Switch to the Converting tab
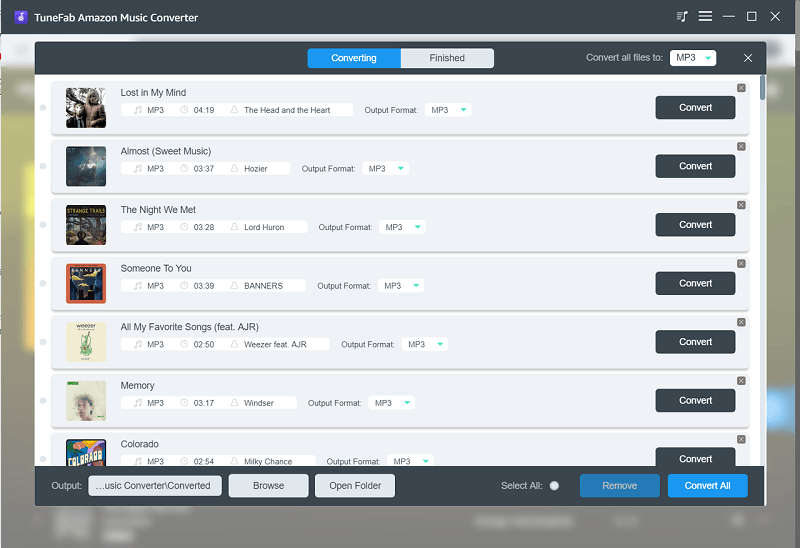 coord(354,58)
